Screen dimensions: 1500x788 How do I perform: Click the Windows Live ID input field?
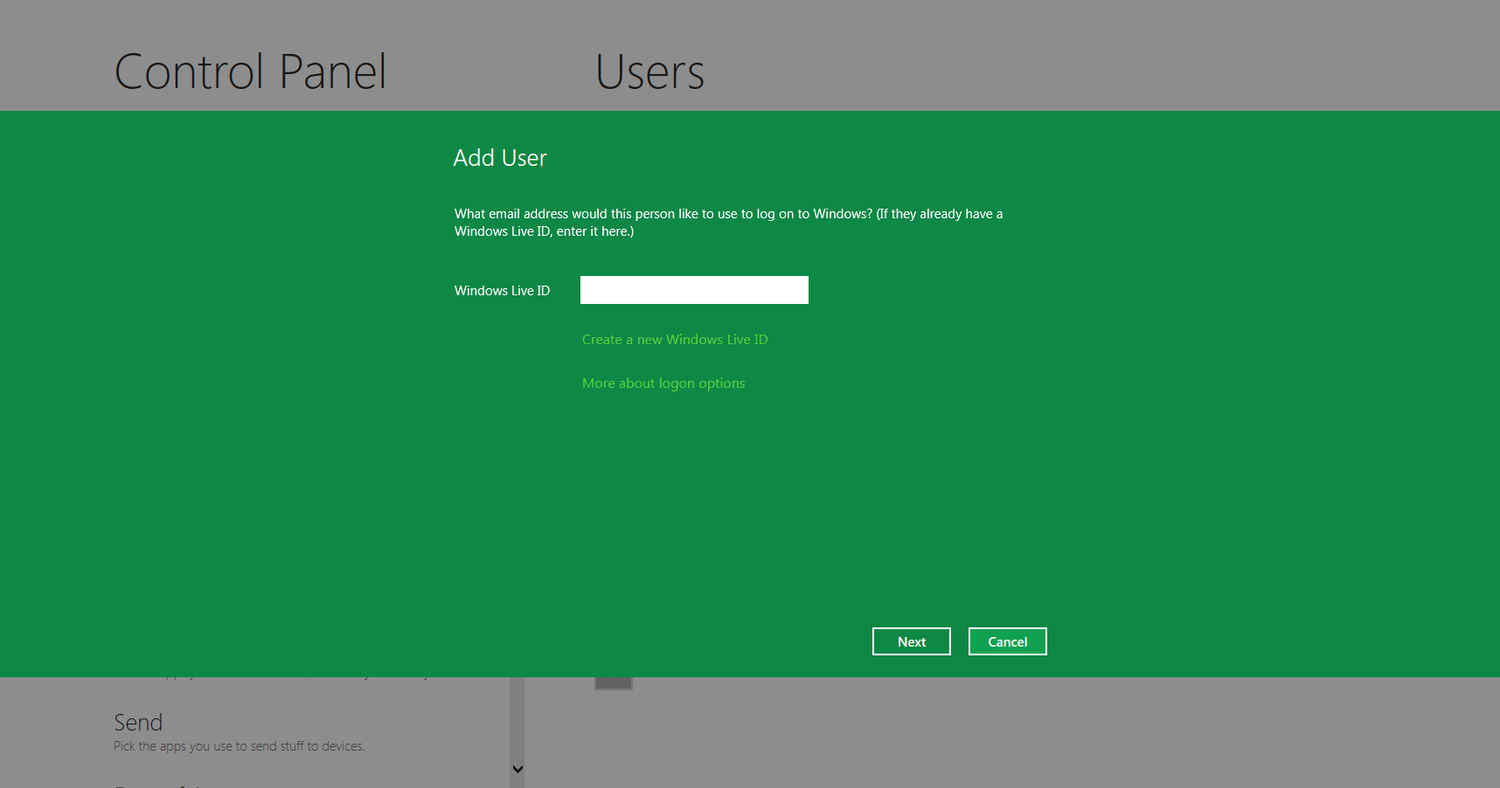coord(694,290)
